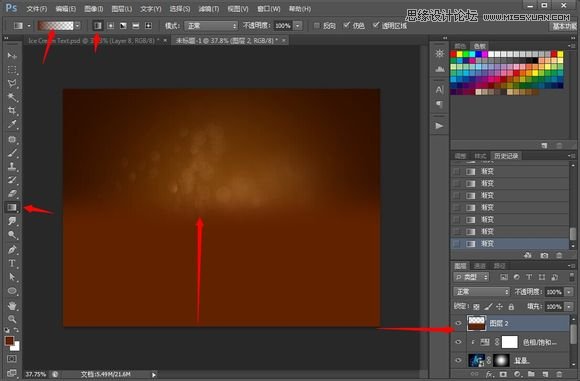This screenshot has height=381, width=580.
Task: Open the Actions panel play icon
Action: 439,126
